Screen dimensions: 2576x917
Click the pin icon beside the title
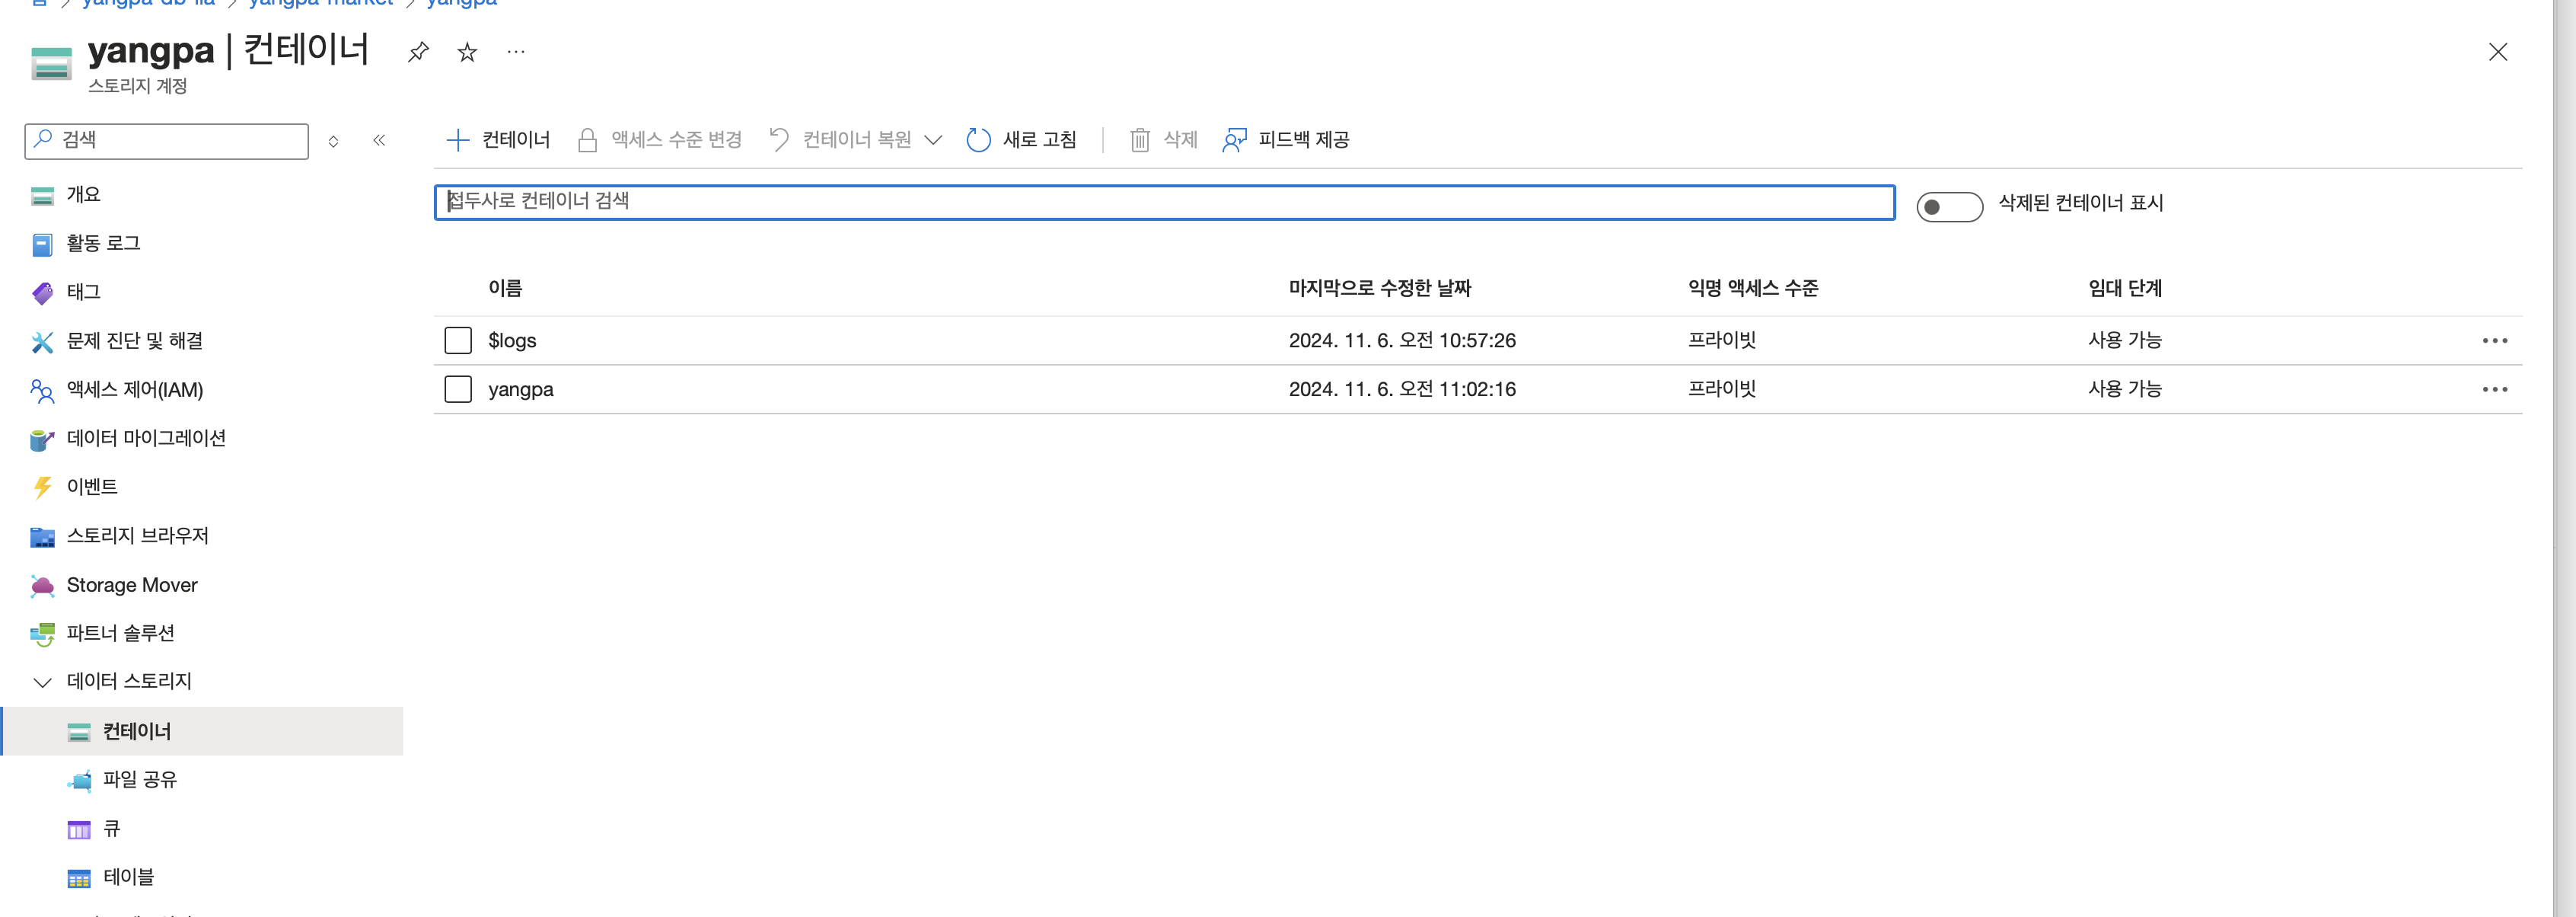(418, 52)
